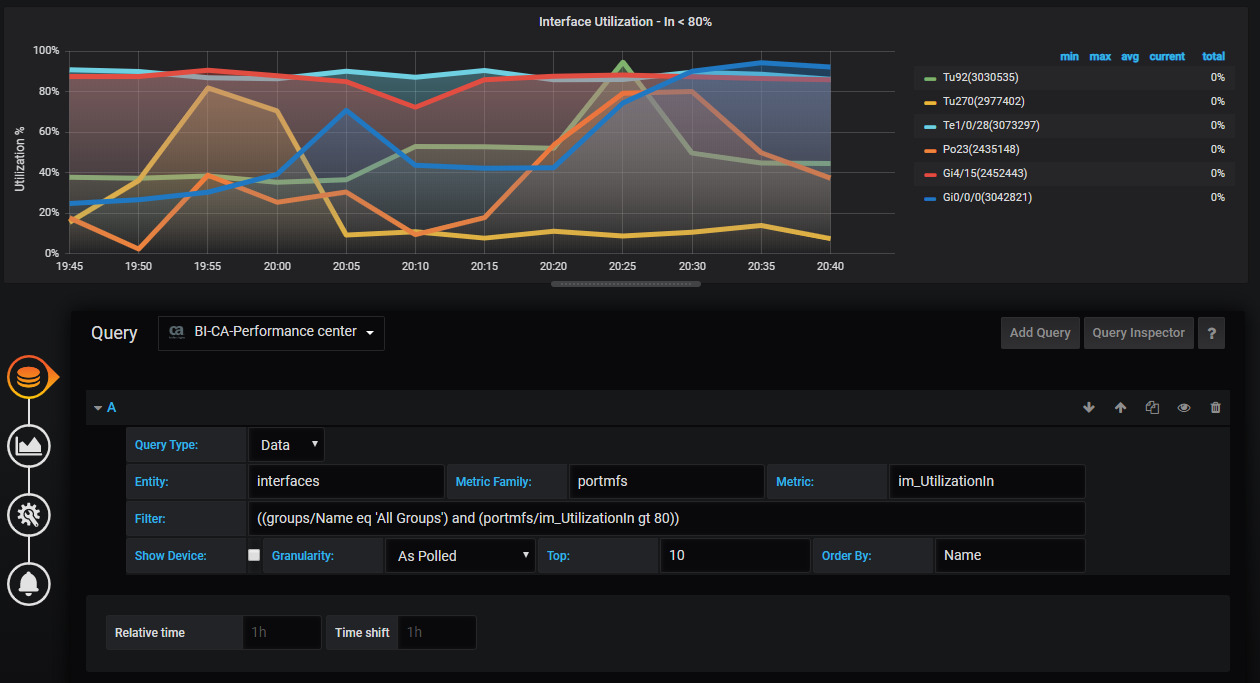Sort the legend by the total column
The width and height of the screenshot is (1260, 683).
(1213, 56)
